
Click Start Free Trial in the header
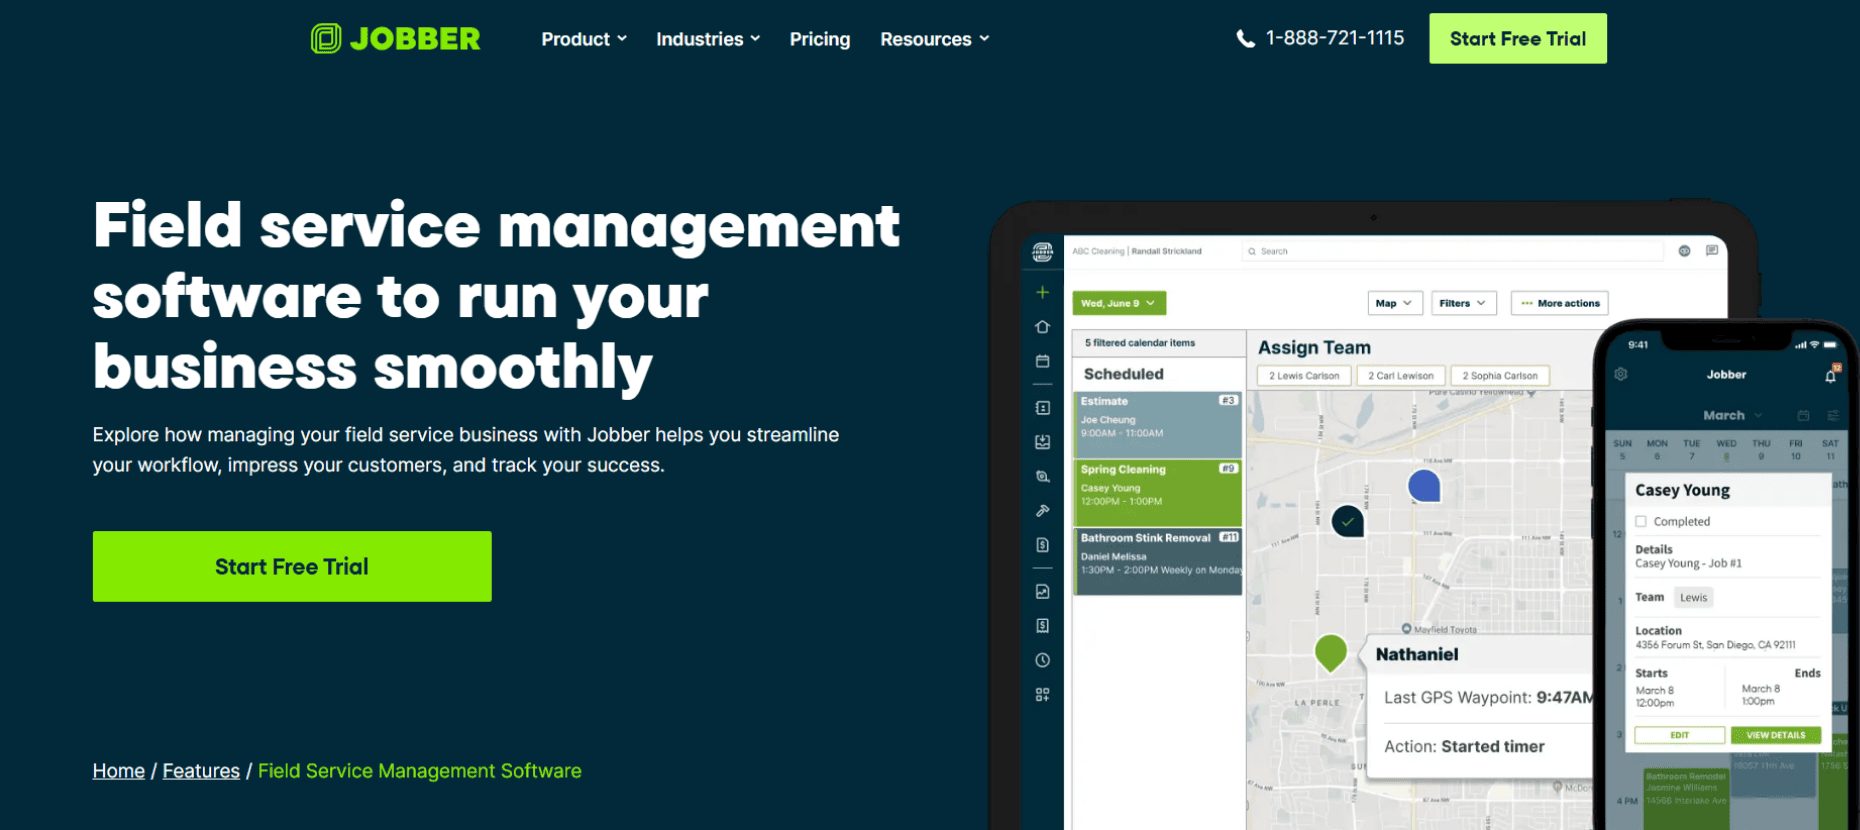1518,39
